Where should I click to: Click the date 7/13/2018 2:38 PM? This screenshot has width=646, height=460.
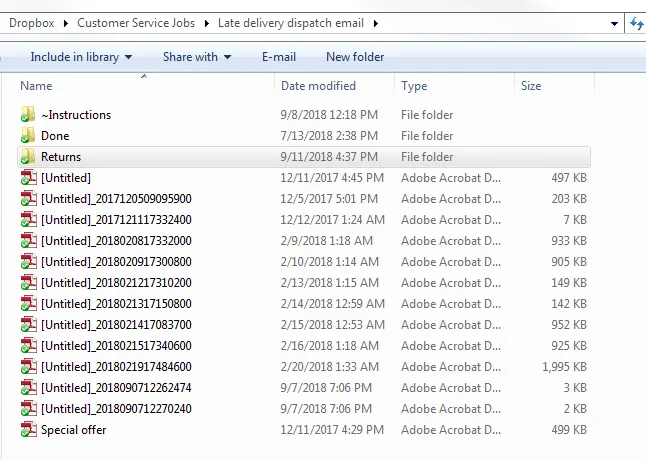329,136
